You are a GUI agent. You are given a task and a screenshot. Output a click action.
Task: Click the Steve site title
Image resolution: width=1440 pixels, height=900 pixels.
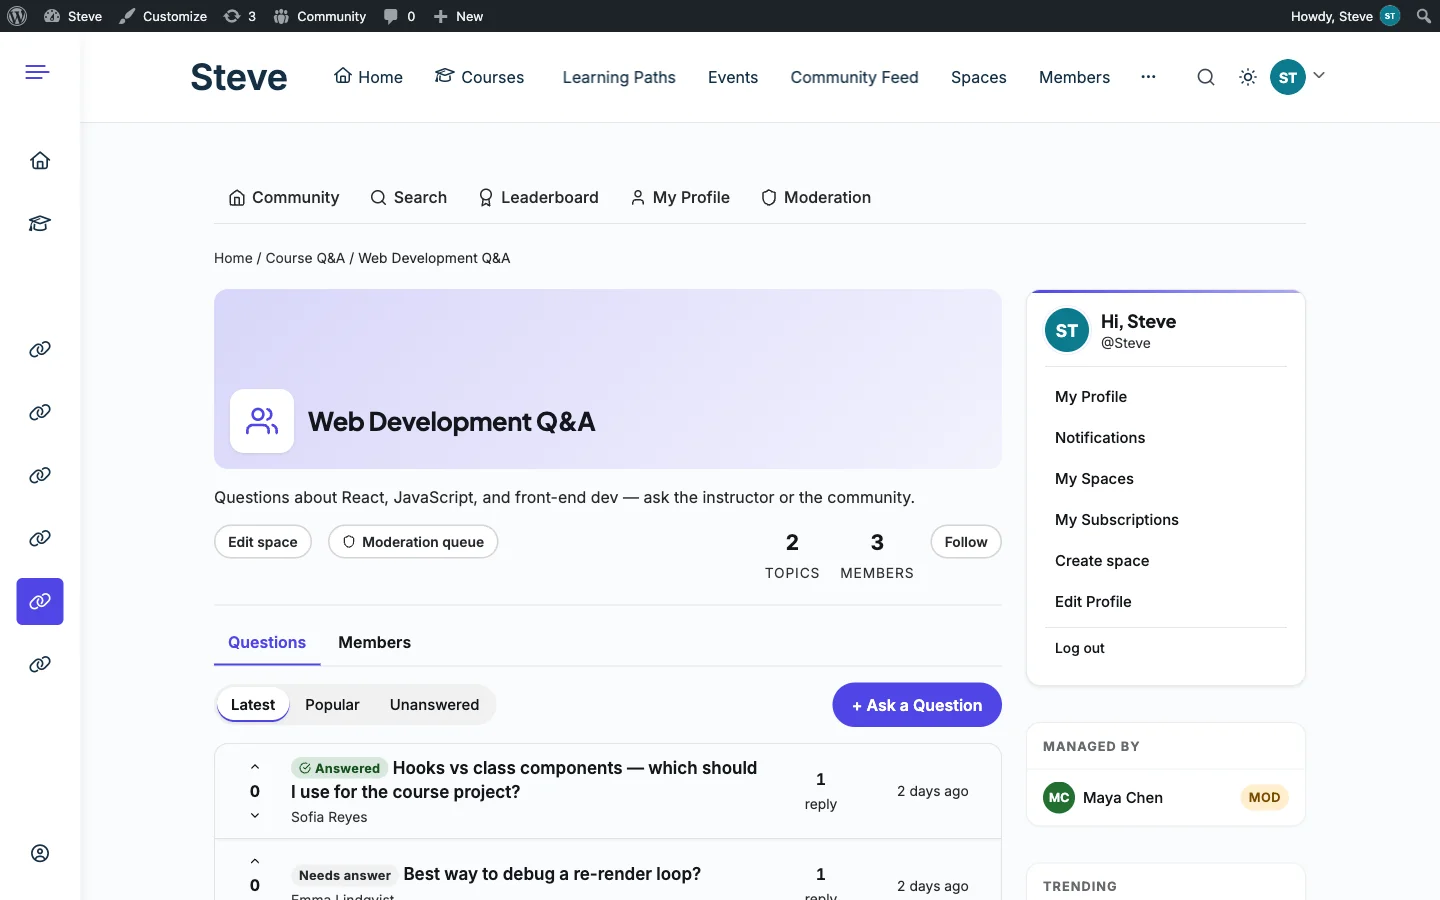[239, 77]
